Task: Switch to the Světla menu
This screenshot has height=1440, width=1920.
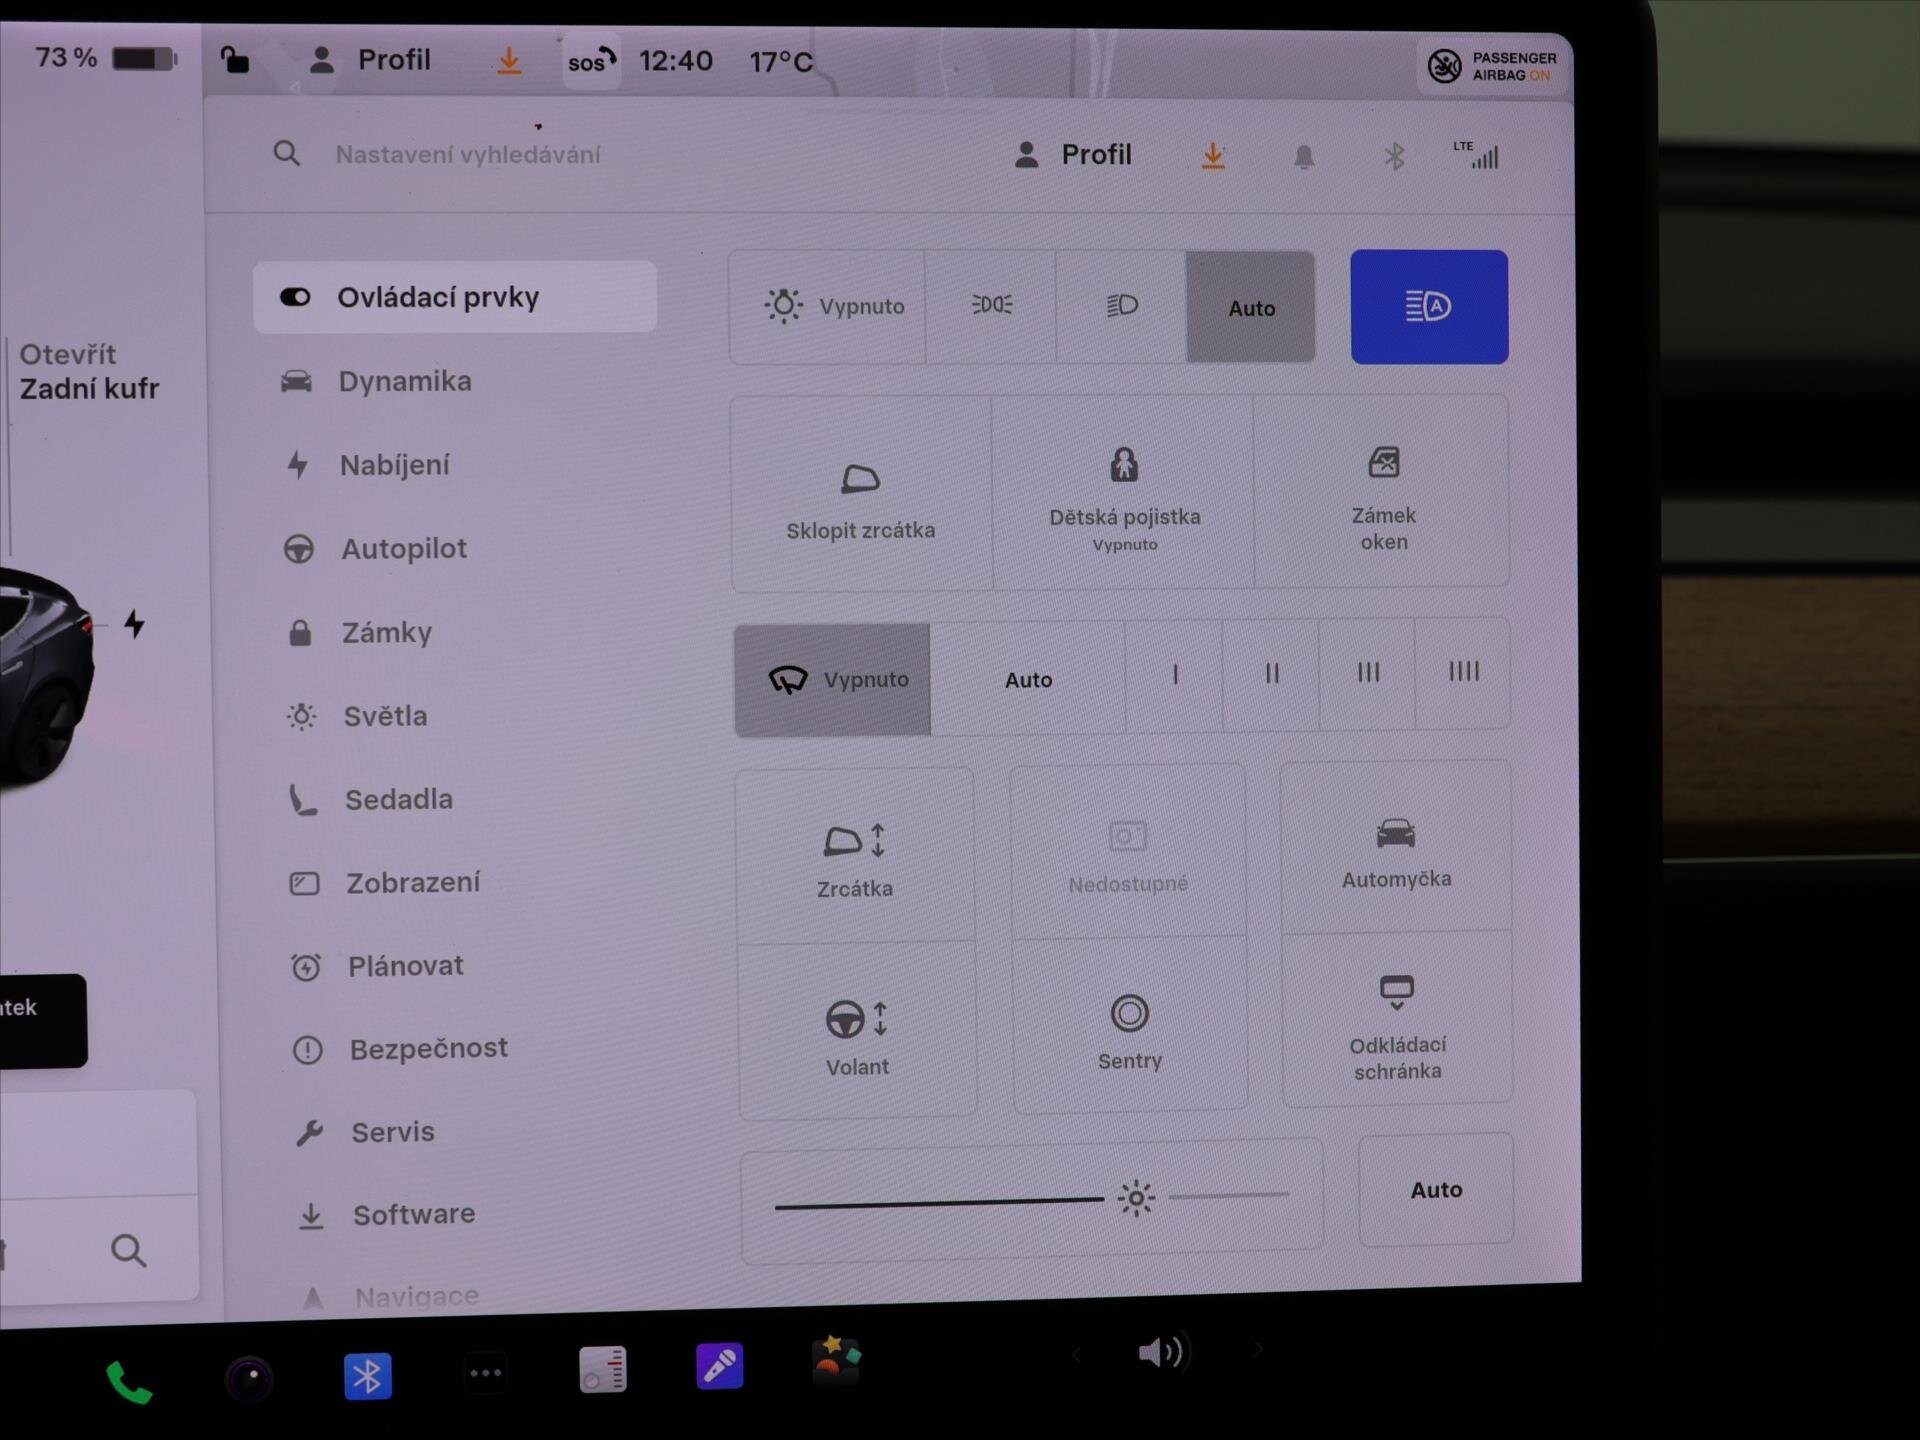Action: 384,716
